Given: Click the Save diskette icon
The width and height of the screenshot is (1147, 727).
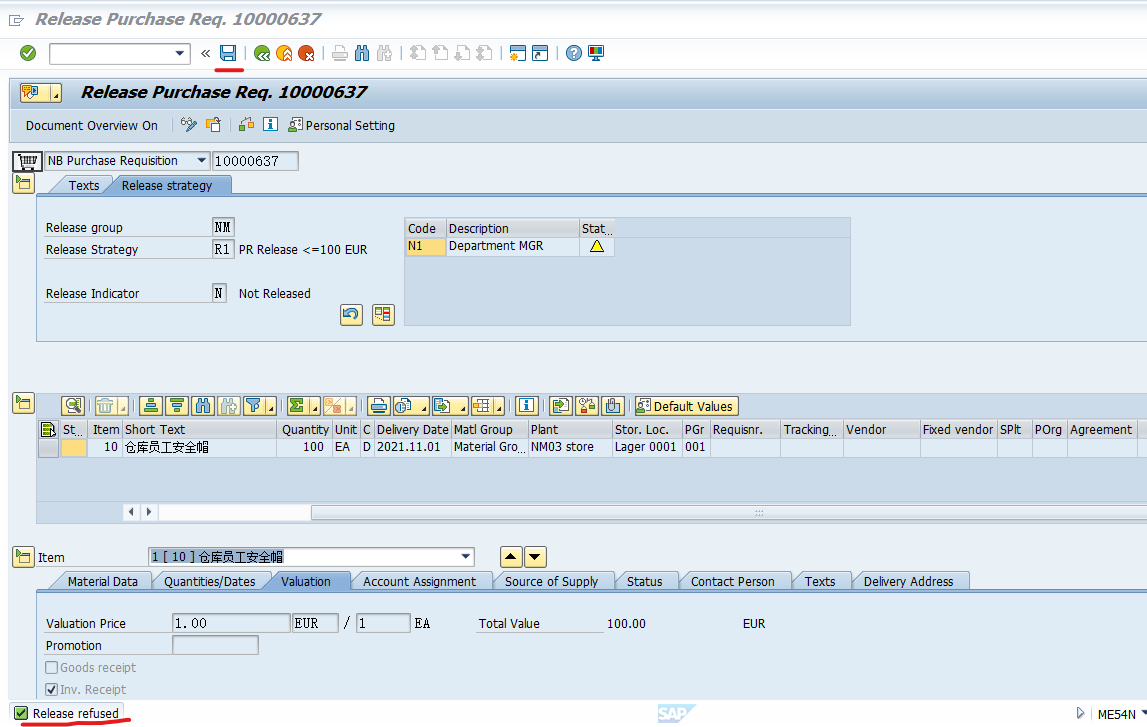Looking at the screenshot, I should pyautogui.click(x=228, y=53).
